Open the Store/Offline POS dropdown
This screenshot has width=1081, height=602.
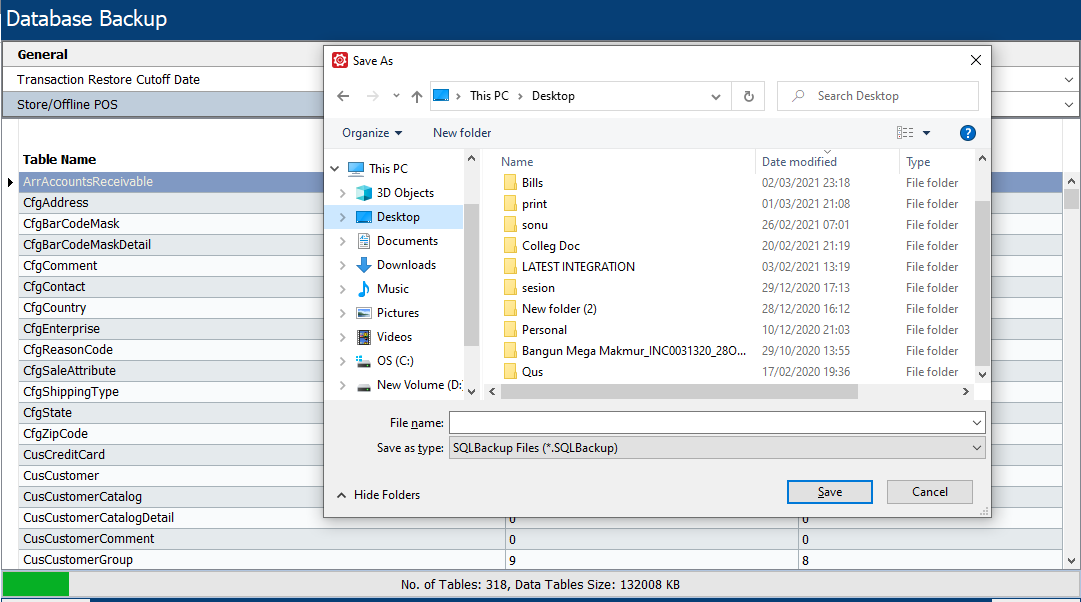1069,105
